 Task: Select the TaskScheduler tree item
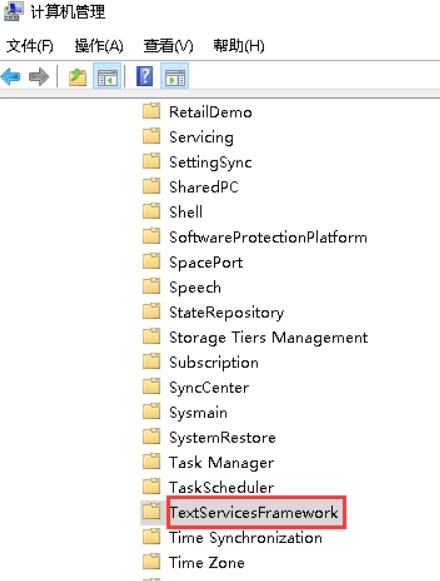click(x=221, y=487)
